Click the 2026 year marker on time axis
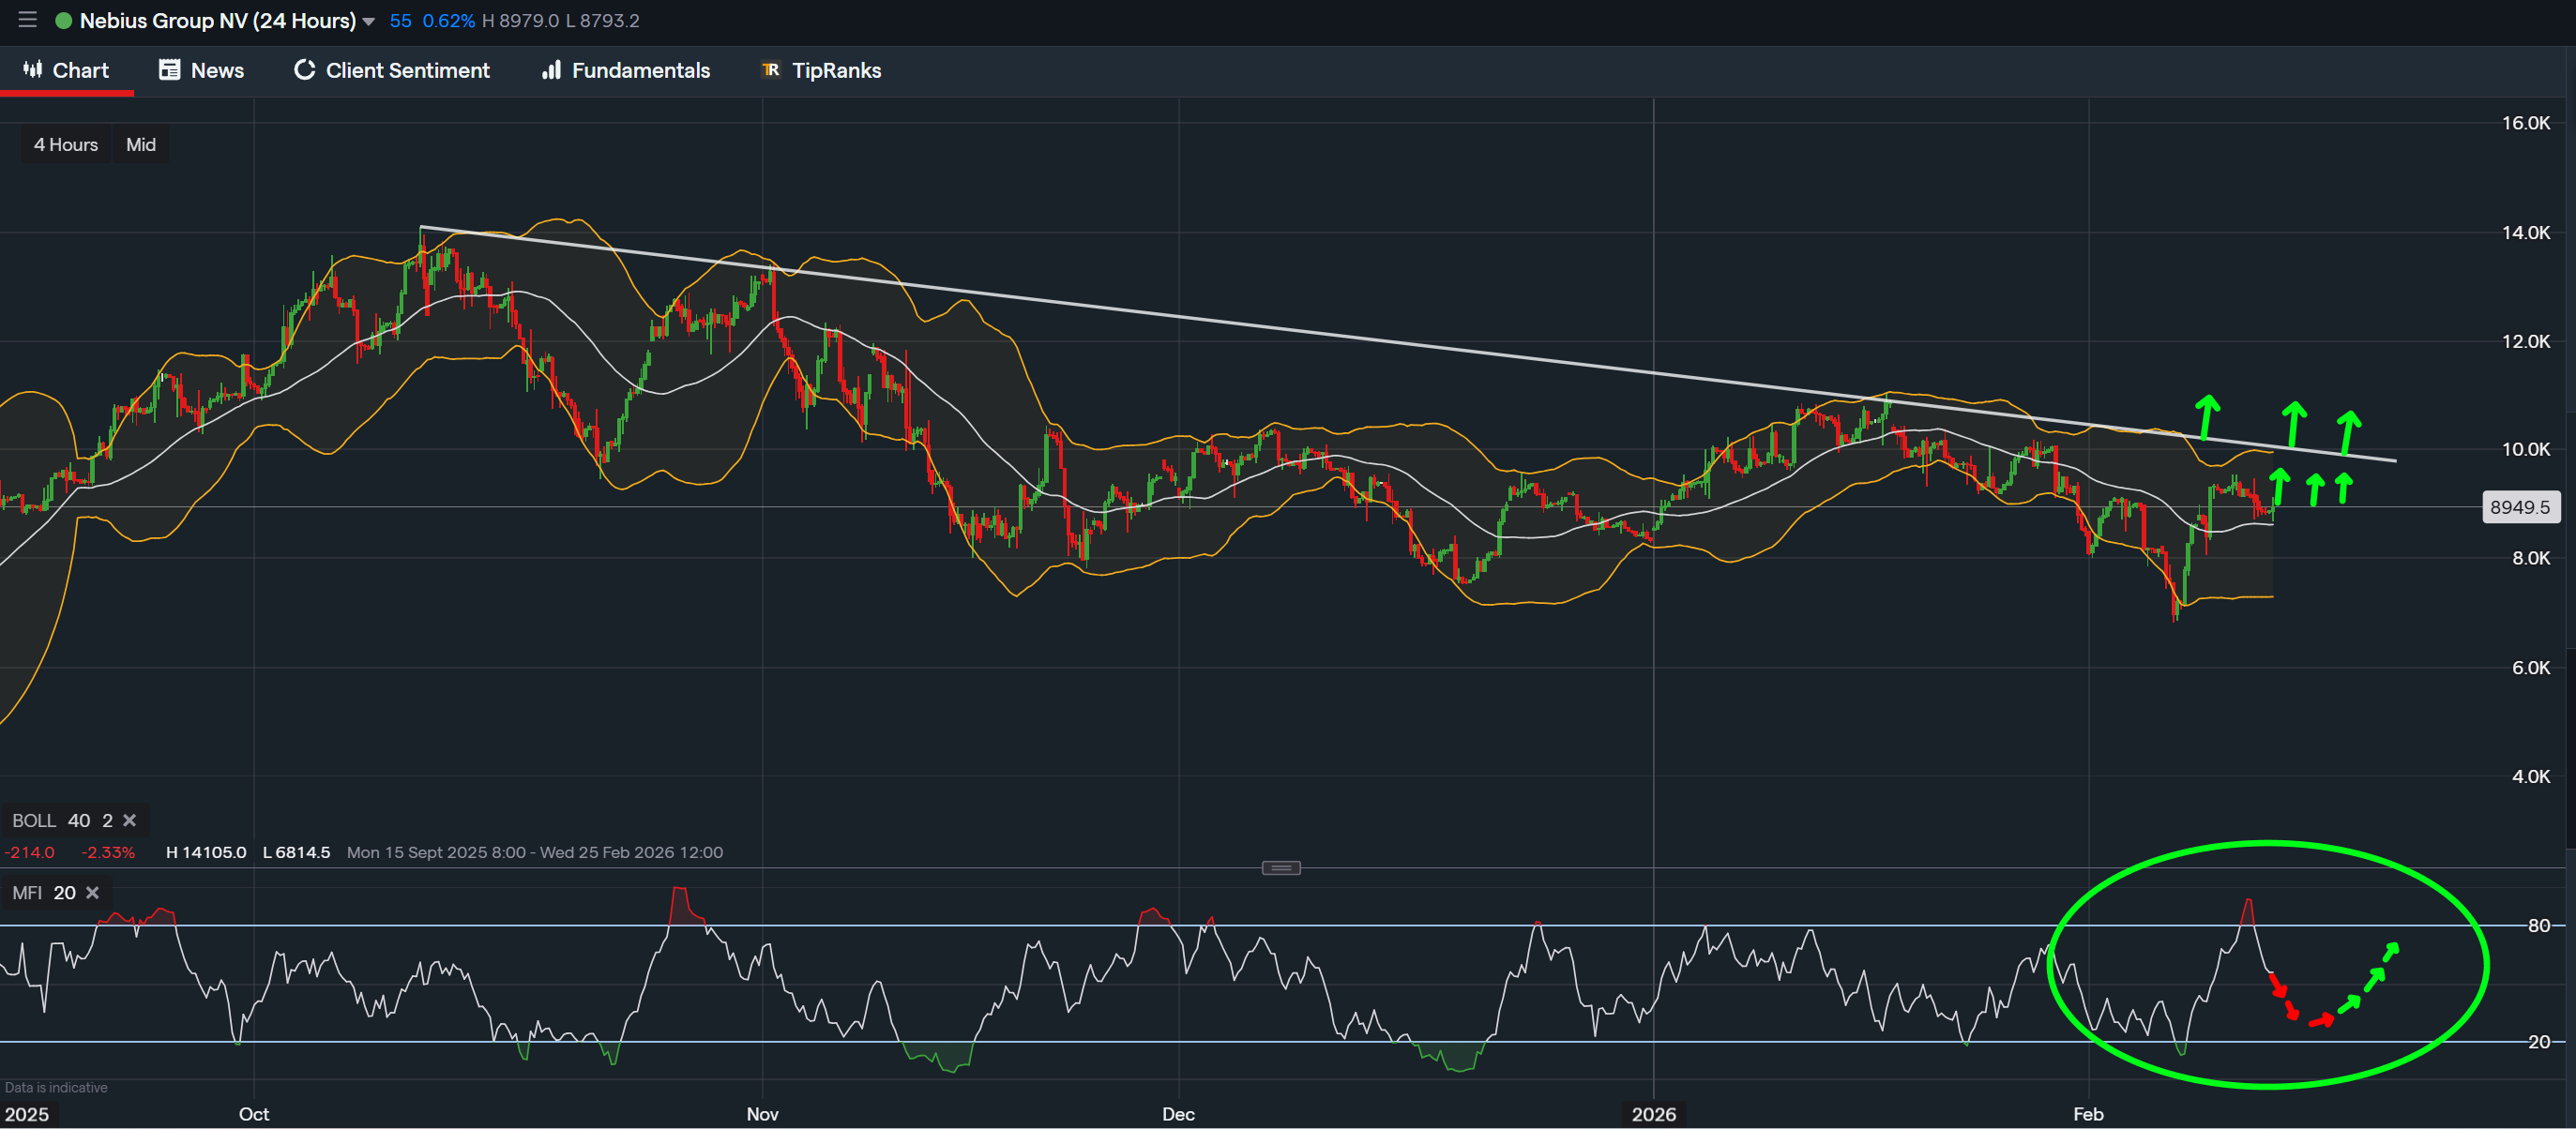Viewport: 2576px width, 1129px height. 1653,1113
